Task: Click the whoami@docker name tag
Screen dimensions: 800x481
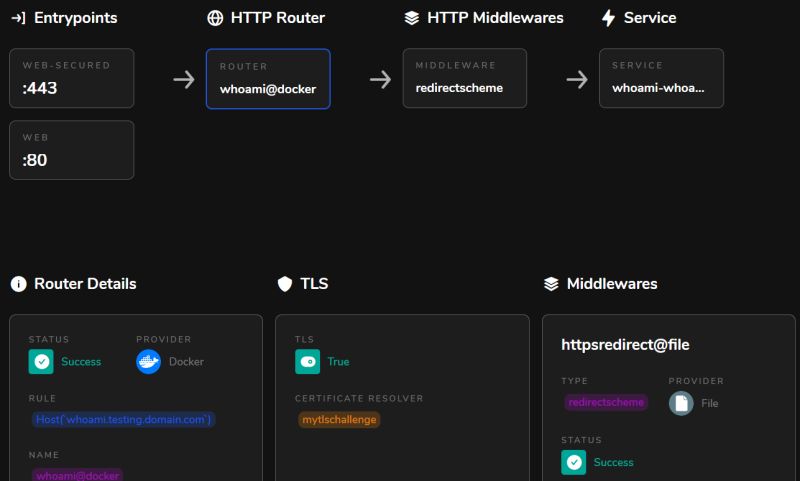Action: pos(77,475)
